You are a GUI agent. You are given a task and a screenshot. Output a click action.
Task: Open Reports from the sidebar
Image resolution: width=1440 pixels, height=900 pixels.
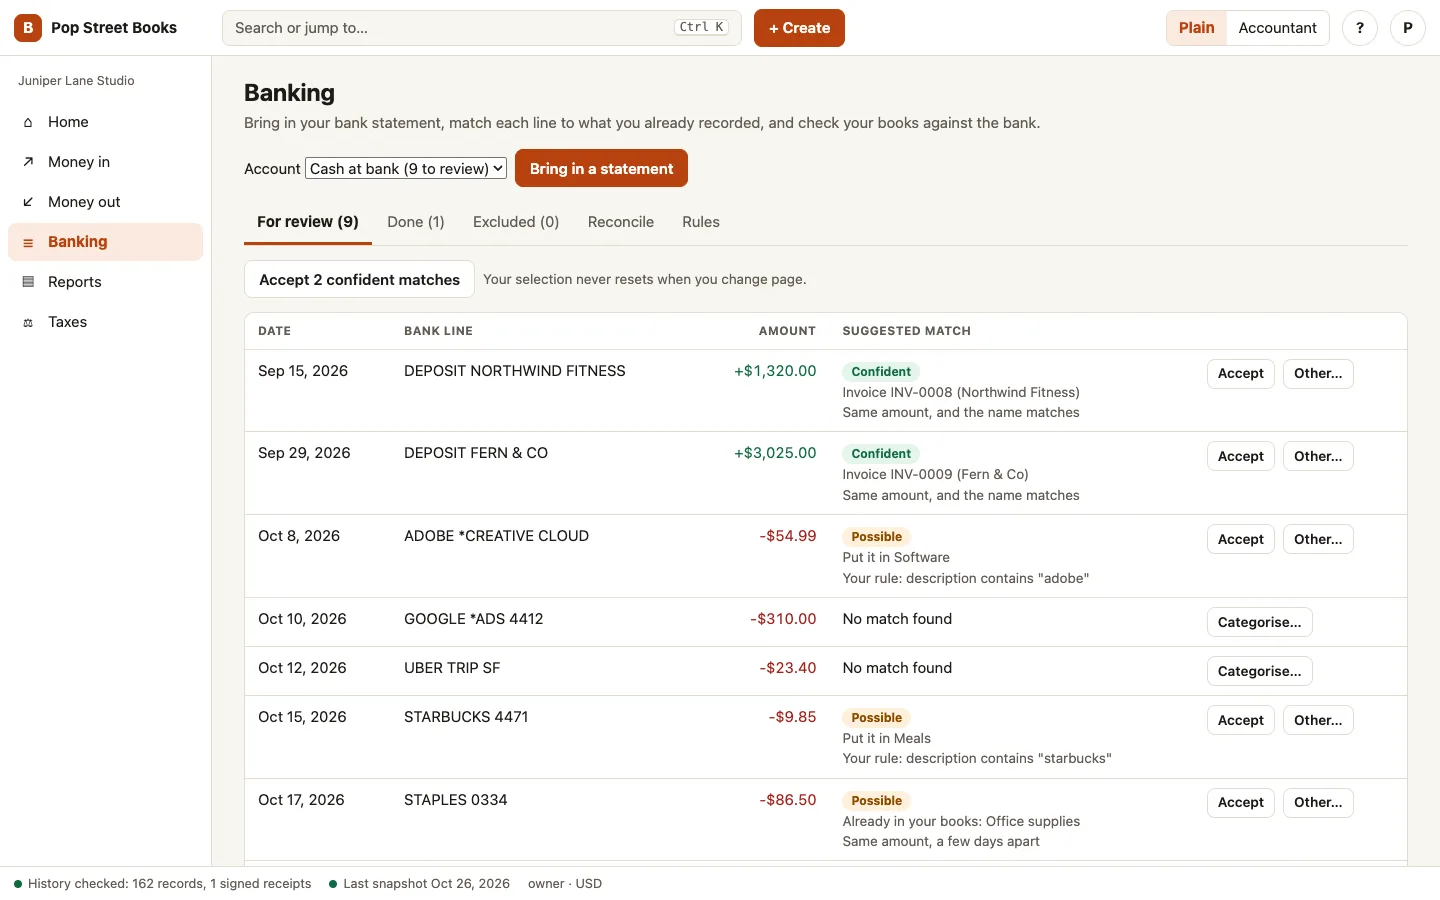105,282
